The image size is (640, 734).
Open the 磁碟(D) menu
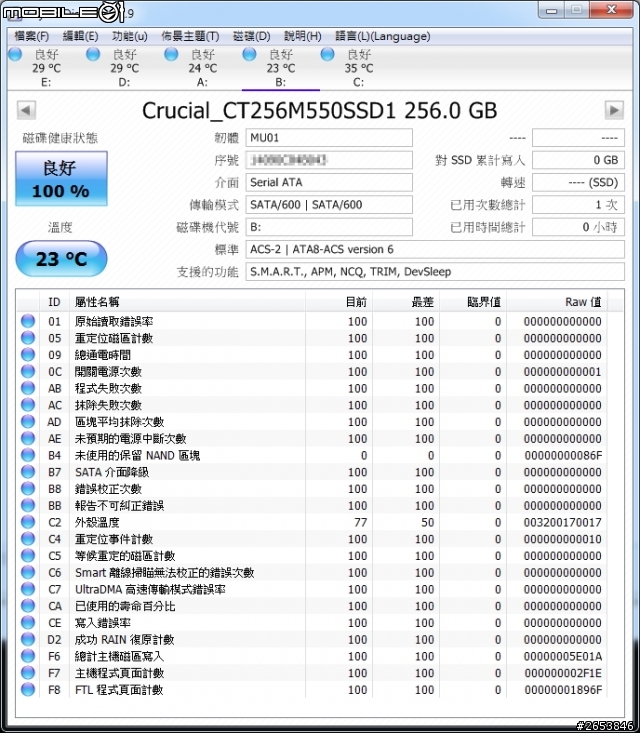click(251, 36)
